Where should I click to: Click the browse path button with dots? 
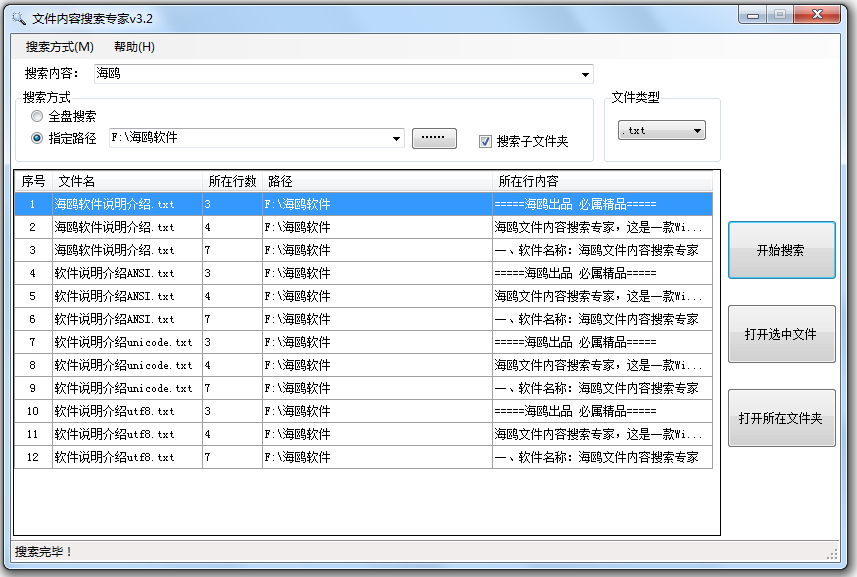[434, 139]
